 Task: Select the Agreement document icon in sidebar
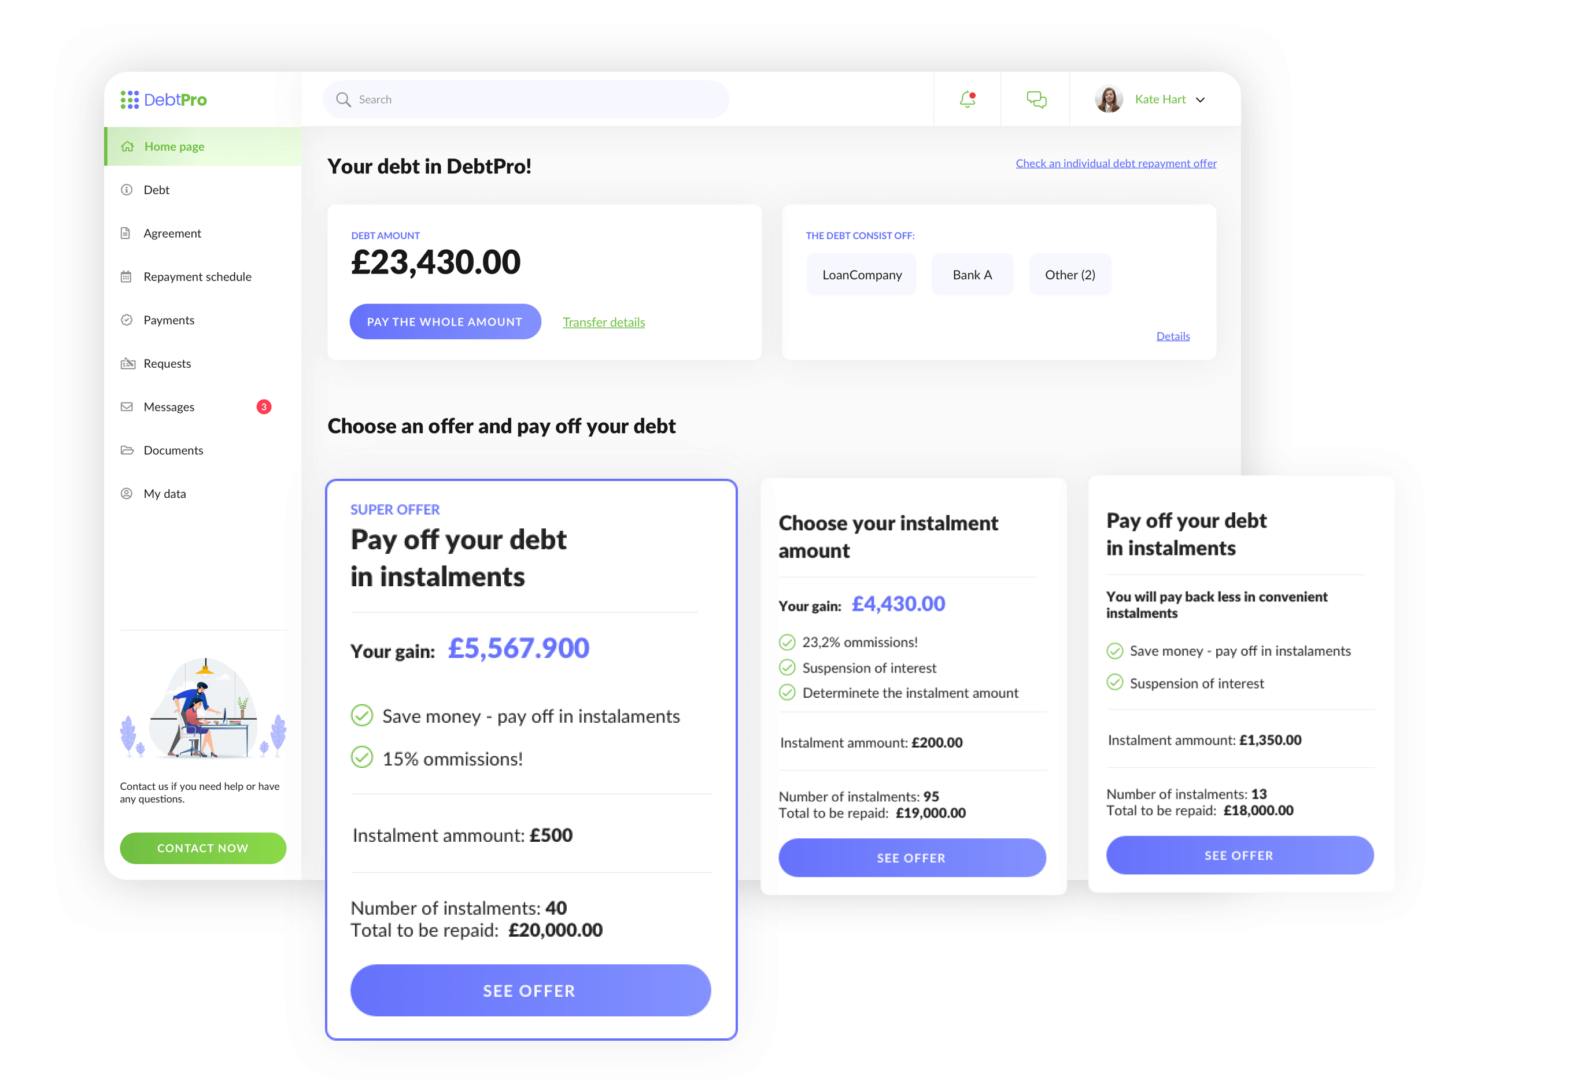pos(127,233)
